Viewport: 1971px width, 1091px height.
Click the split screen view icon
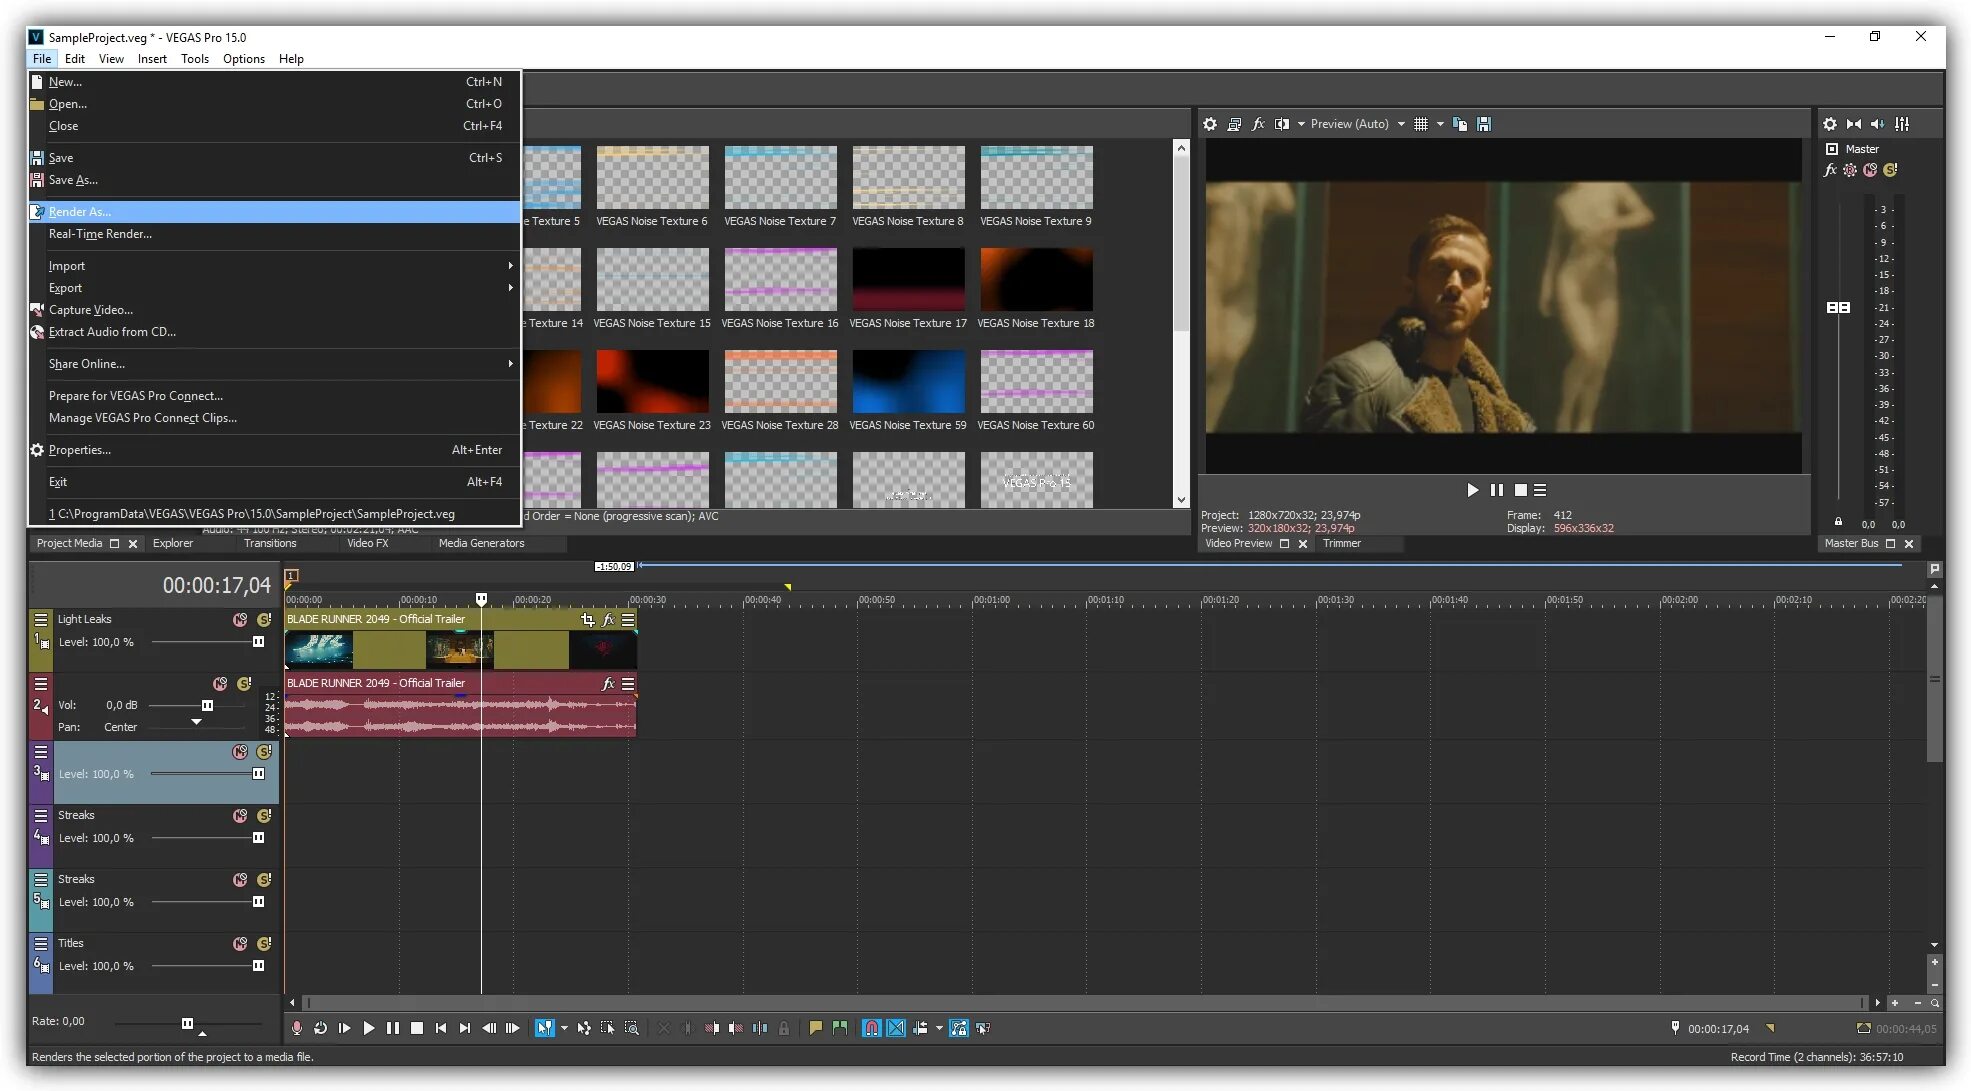pyautogui.click(x=1281, y=124)
